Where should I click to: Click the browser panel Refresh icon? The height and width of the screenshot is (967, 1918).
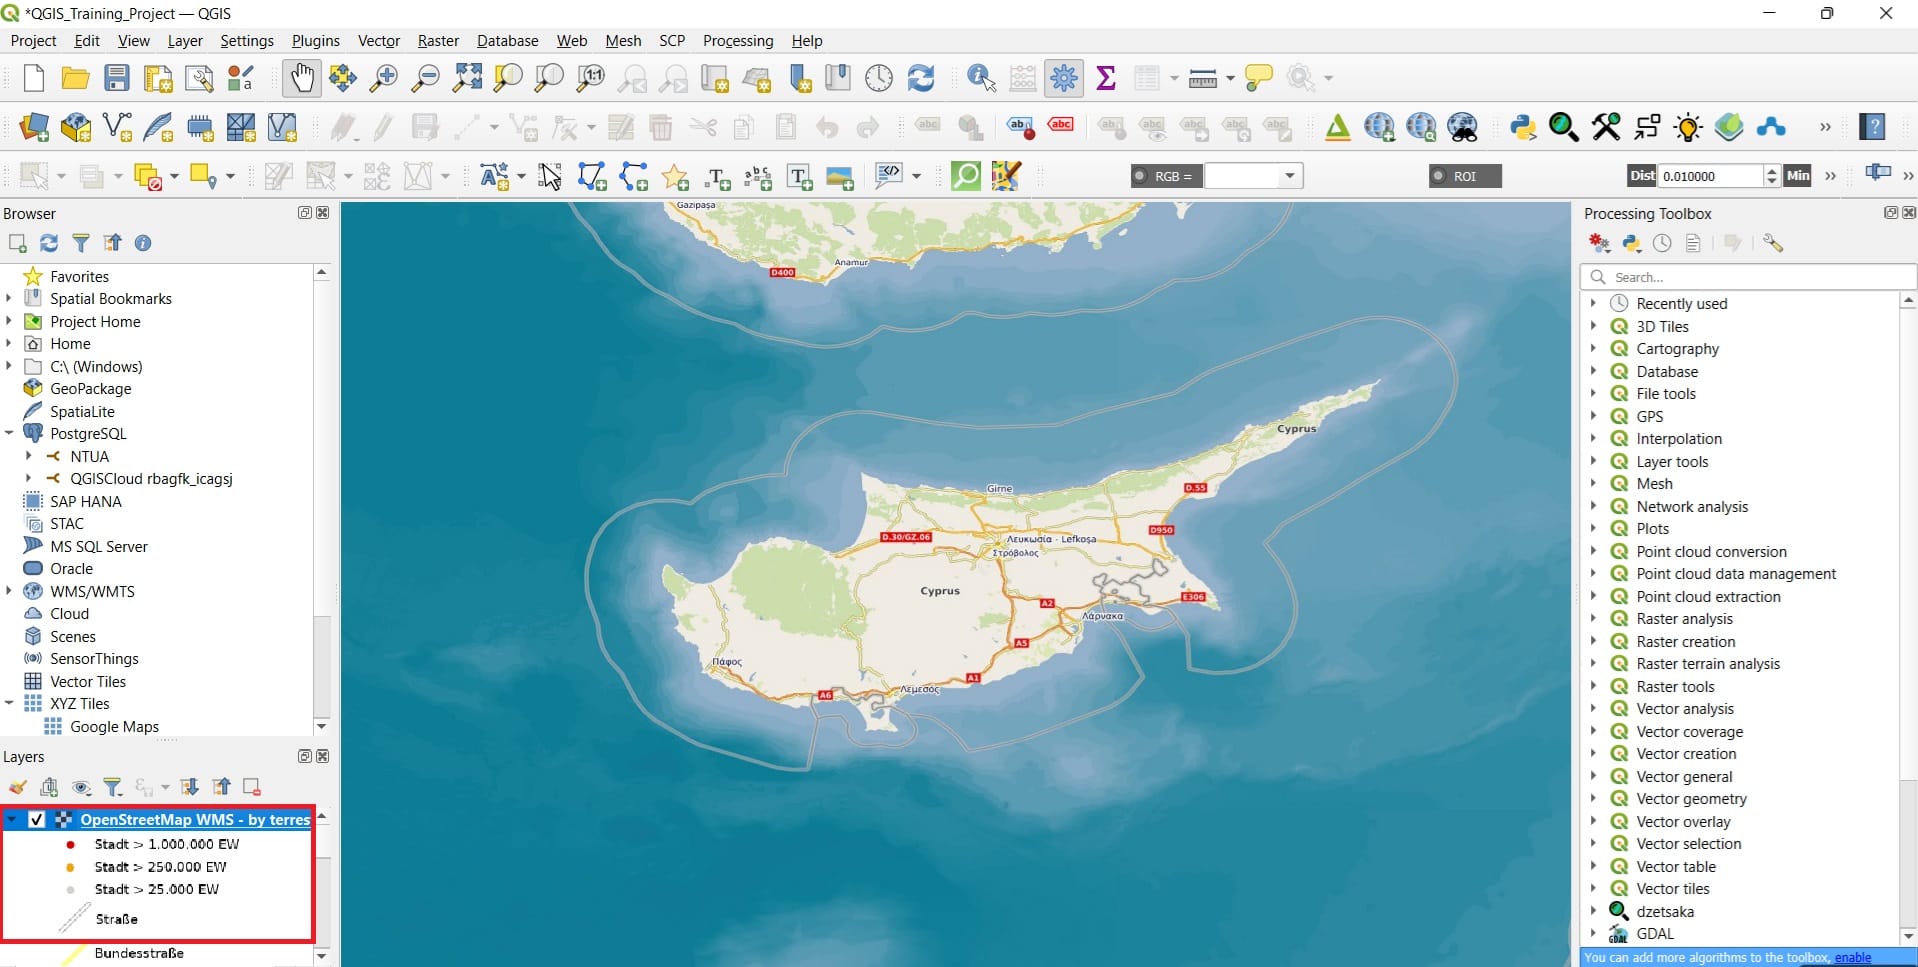click(x=49, y=243)
